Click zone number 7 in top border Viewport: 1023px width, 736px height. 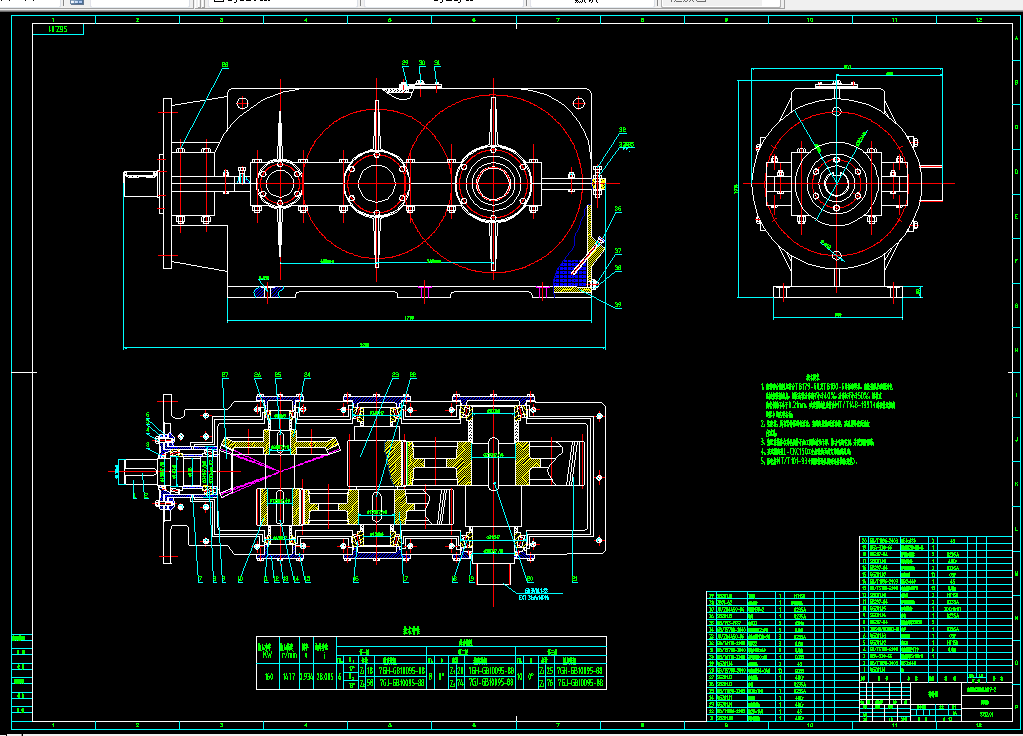558,20
